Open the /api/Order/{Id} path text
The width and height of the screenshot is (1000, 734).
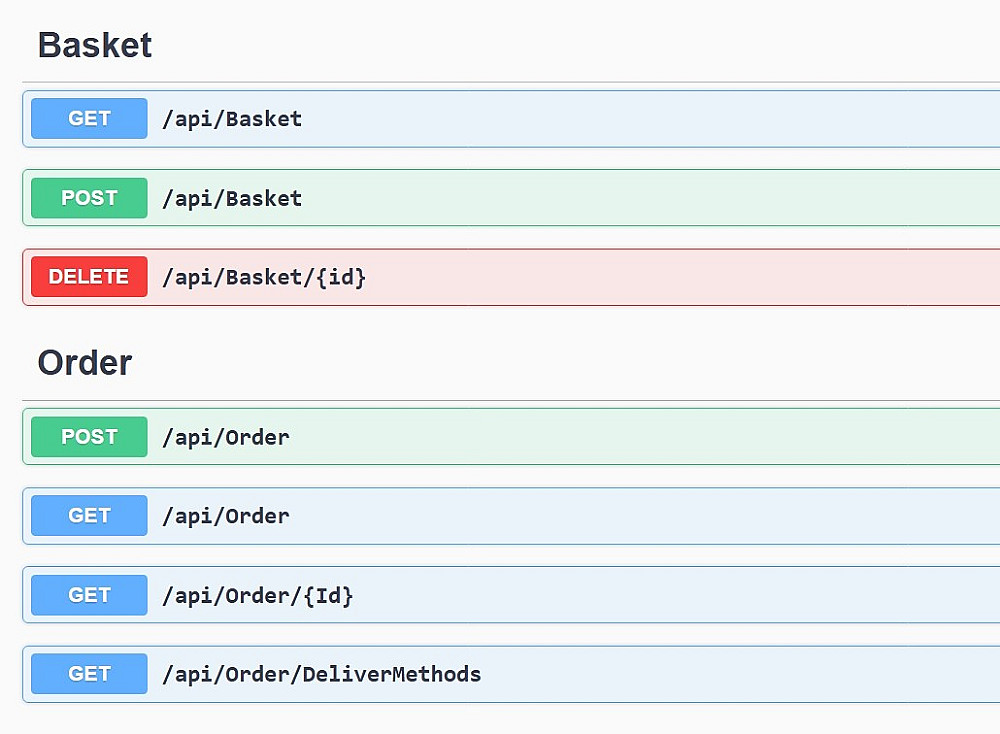pyautogui.click(x=258, y=595)
